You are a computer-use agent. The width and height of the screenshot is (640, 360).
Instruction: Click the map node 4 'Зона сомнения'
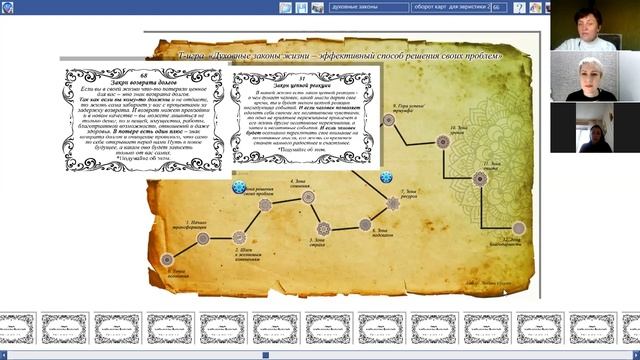(308, 197)
